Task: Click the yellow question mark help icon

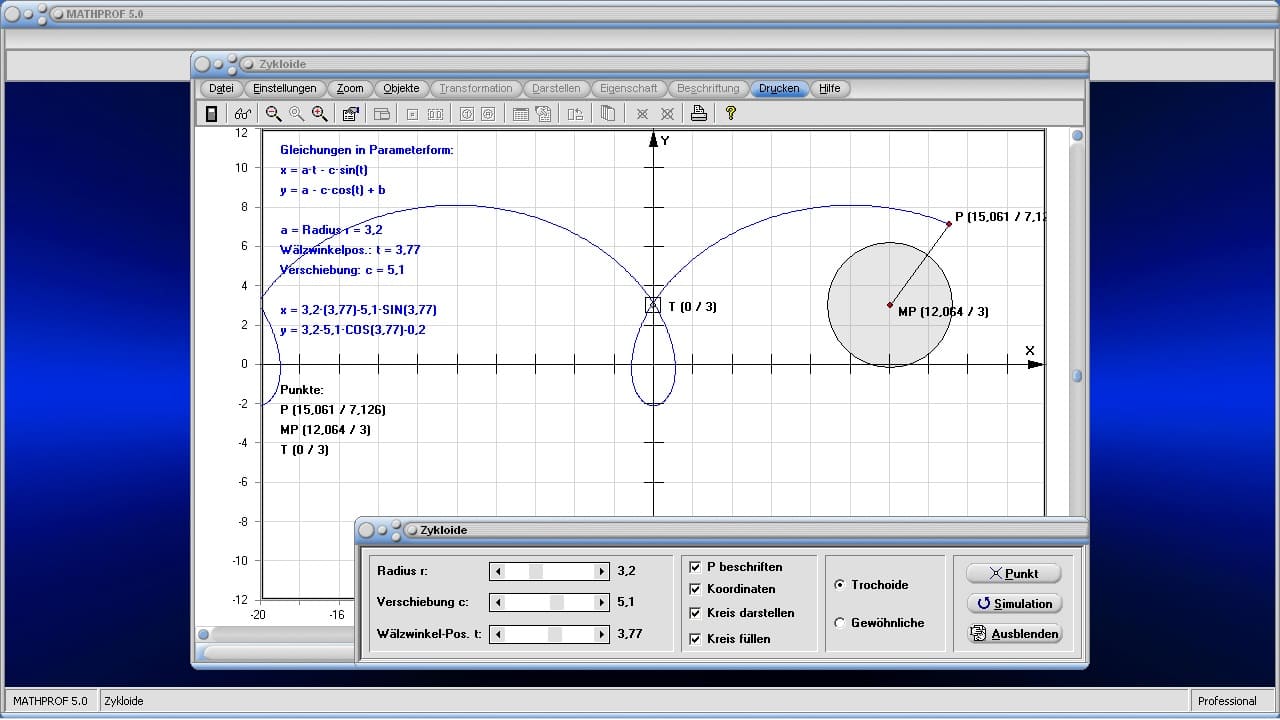Action: point(731,114)
